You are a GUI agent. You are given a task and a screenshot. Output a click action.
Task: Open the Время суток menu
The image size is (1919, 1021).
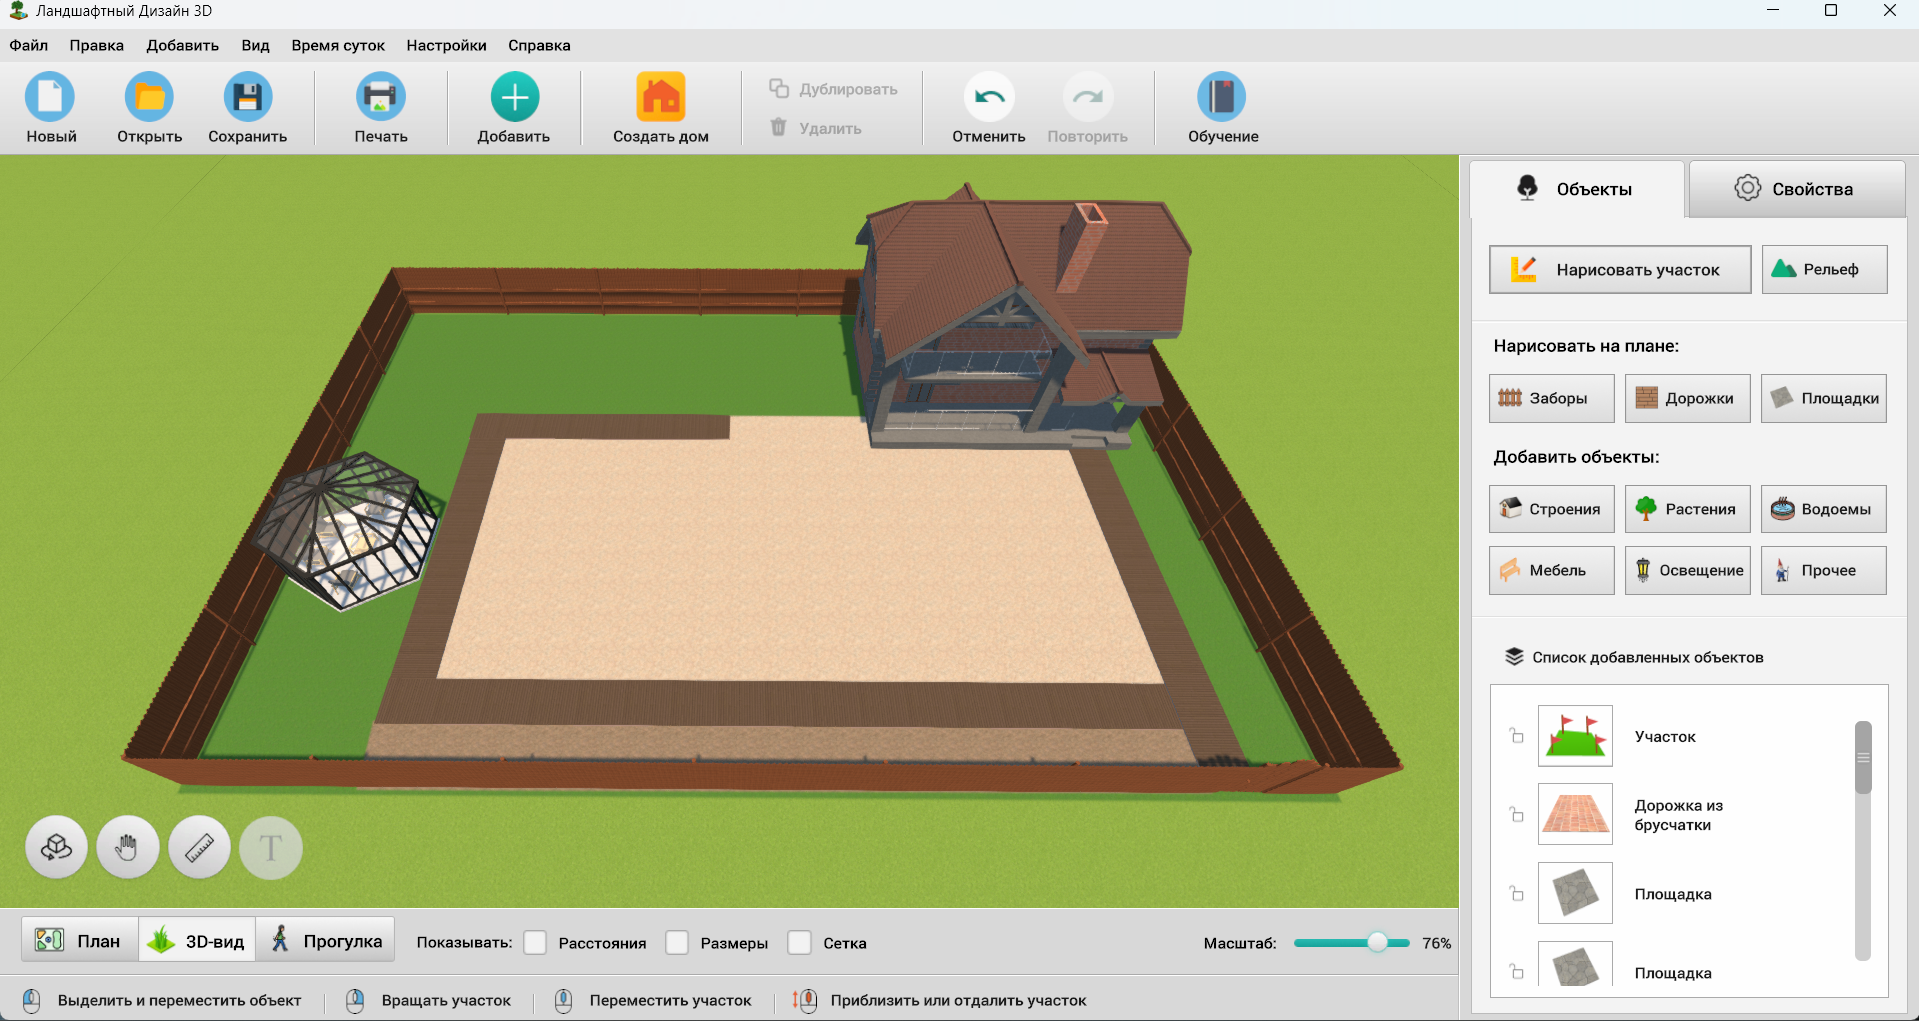(x=338, y=45)
